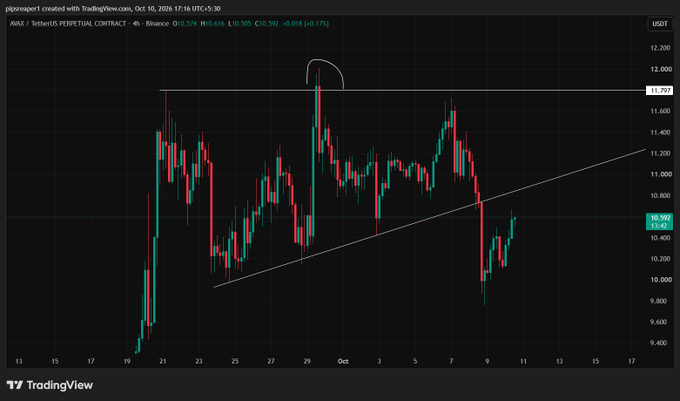Click the 12.200 price axis label
Image resolution: width=680 pixels, height=401 pixels.
click(x=660, y=48)
